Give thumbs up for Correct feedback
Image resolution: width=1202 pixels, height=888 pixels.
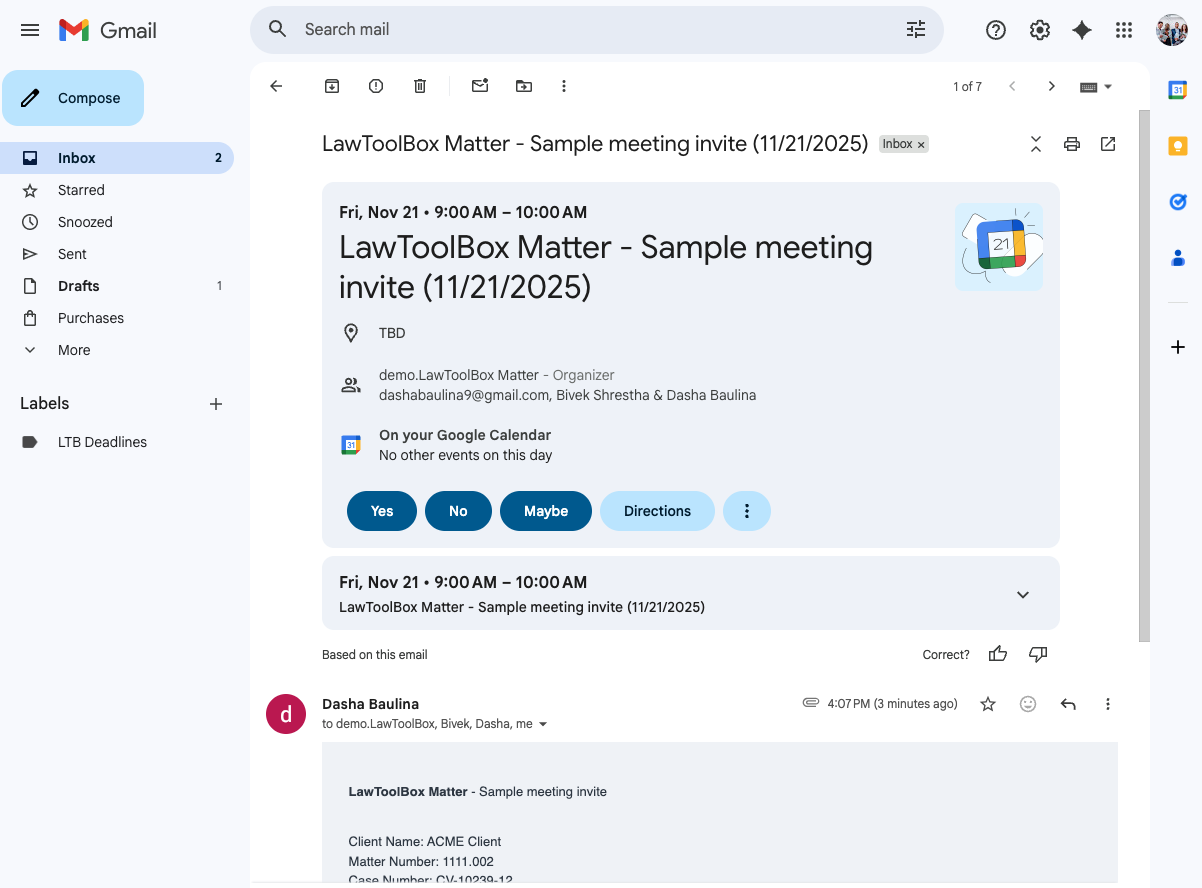click(x=998, y=654)
